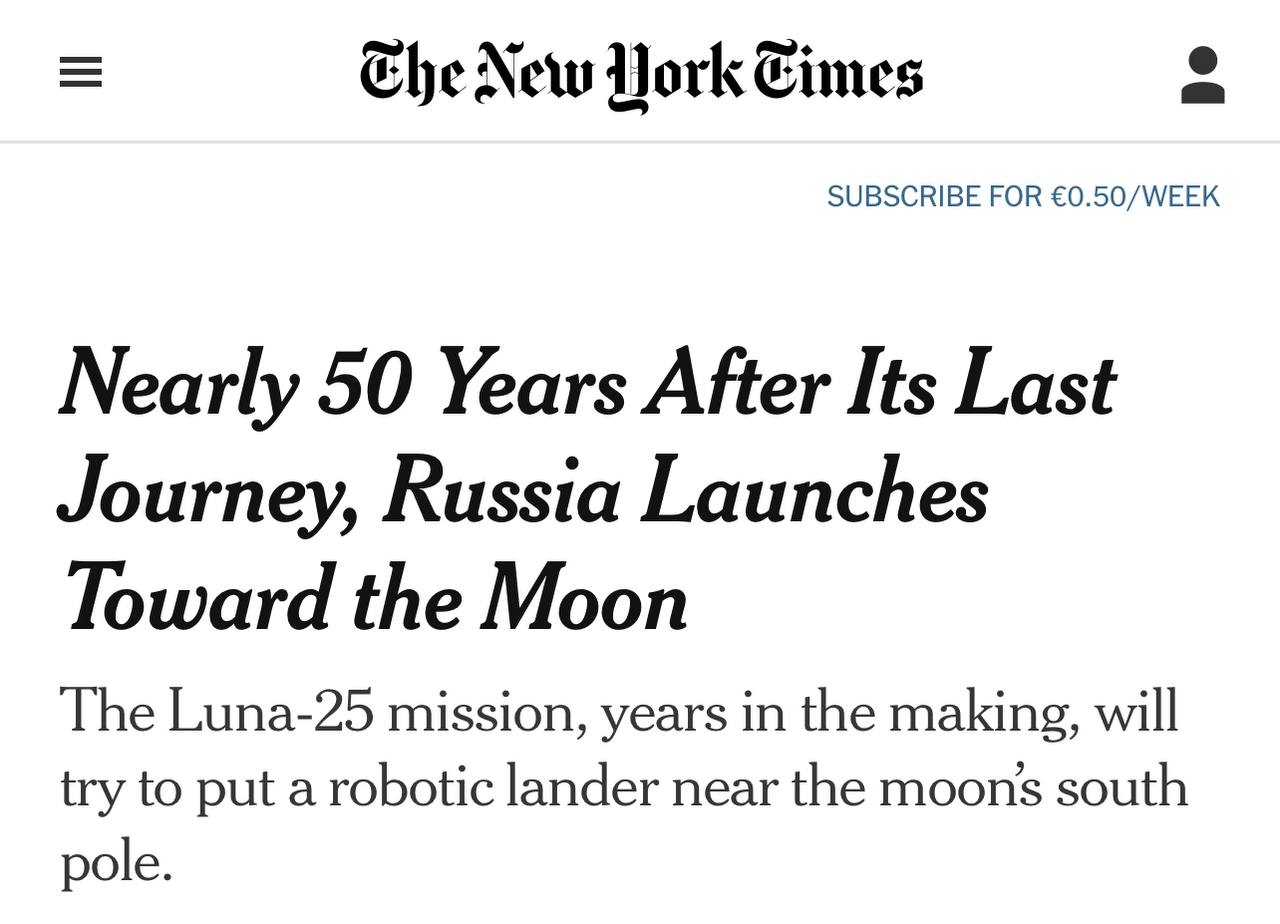This screenshot has width=1280, height=924.
Task: Click the "€0.50" price in subscribe link
Action: pyautogui.click(x=1089, y=196)
